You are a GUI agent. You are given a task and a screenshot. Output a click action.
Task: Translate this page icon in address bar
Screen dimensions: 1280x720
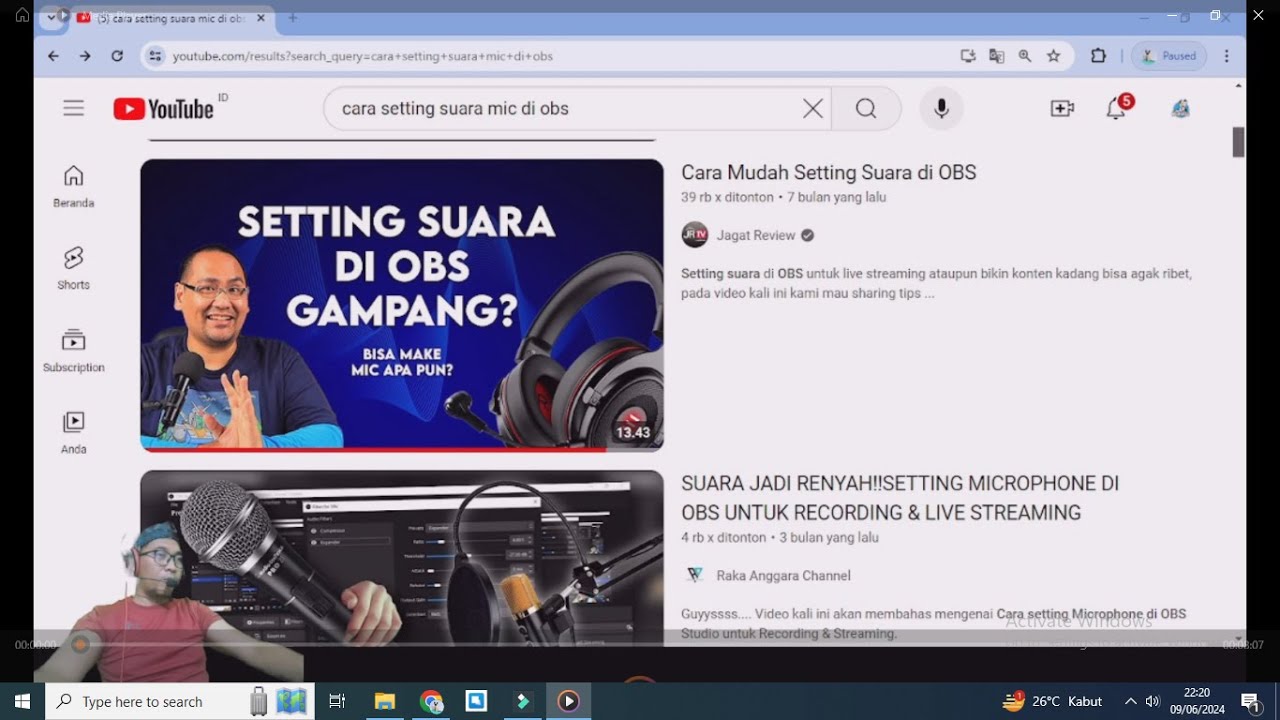(996, 56)
